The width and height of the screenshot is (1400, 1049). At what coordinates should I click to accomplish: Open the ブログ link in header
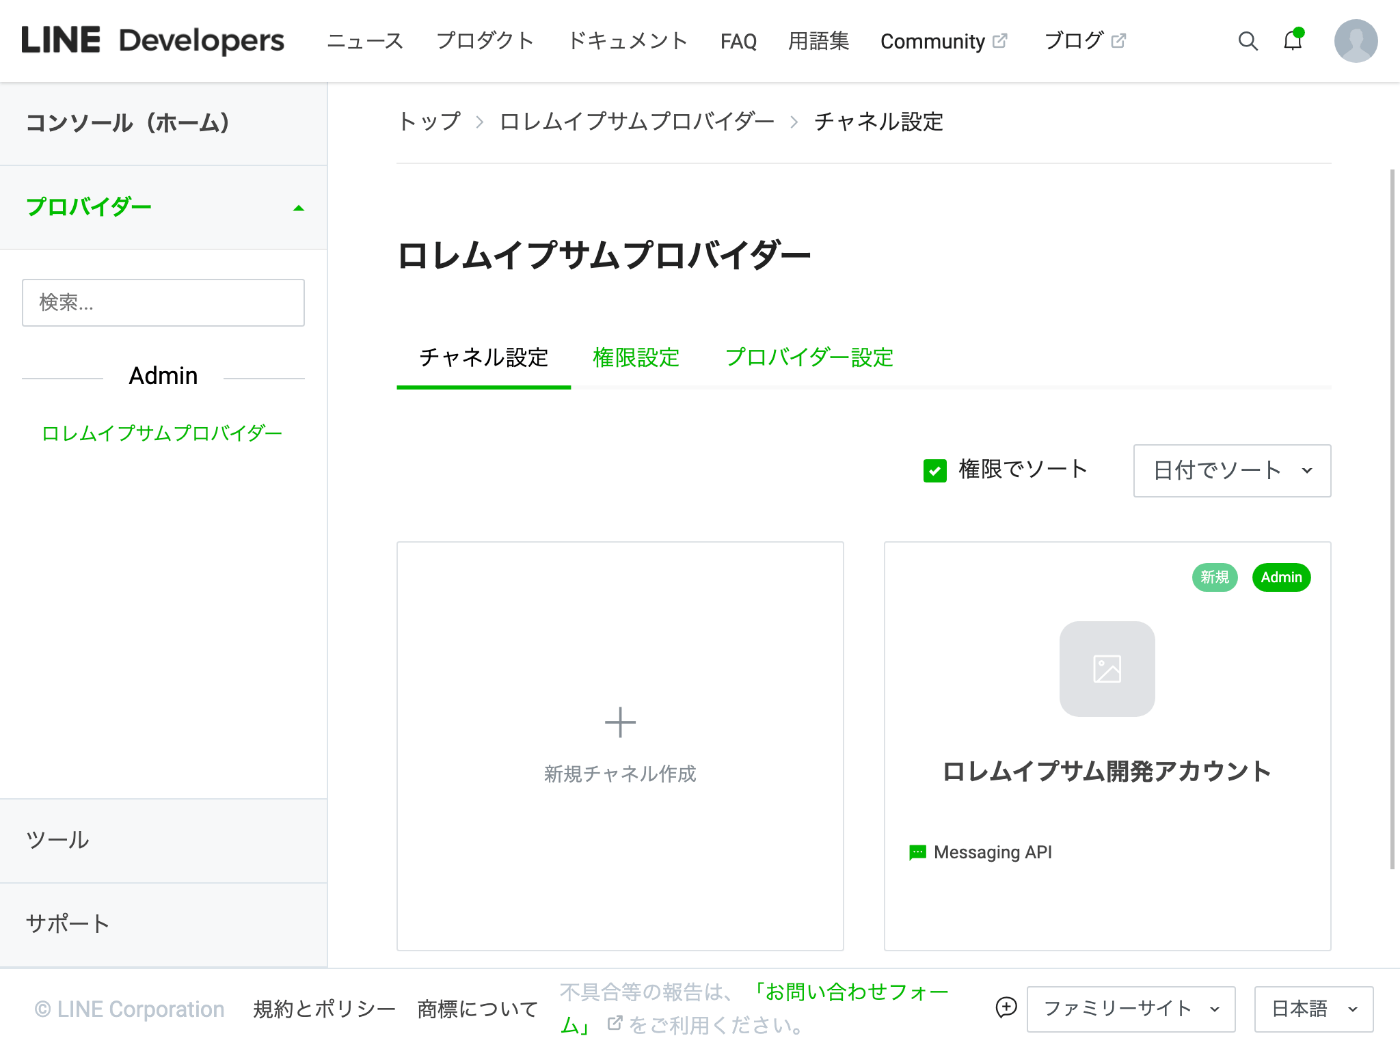pyautogui.click(x=1073, y=41)
